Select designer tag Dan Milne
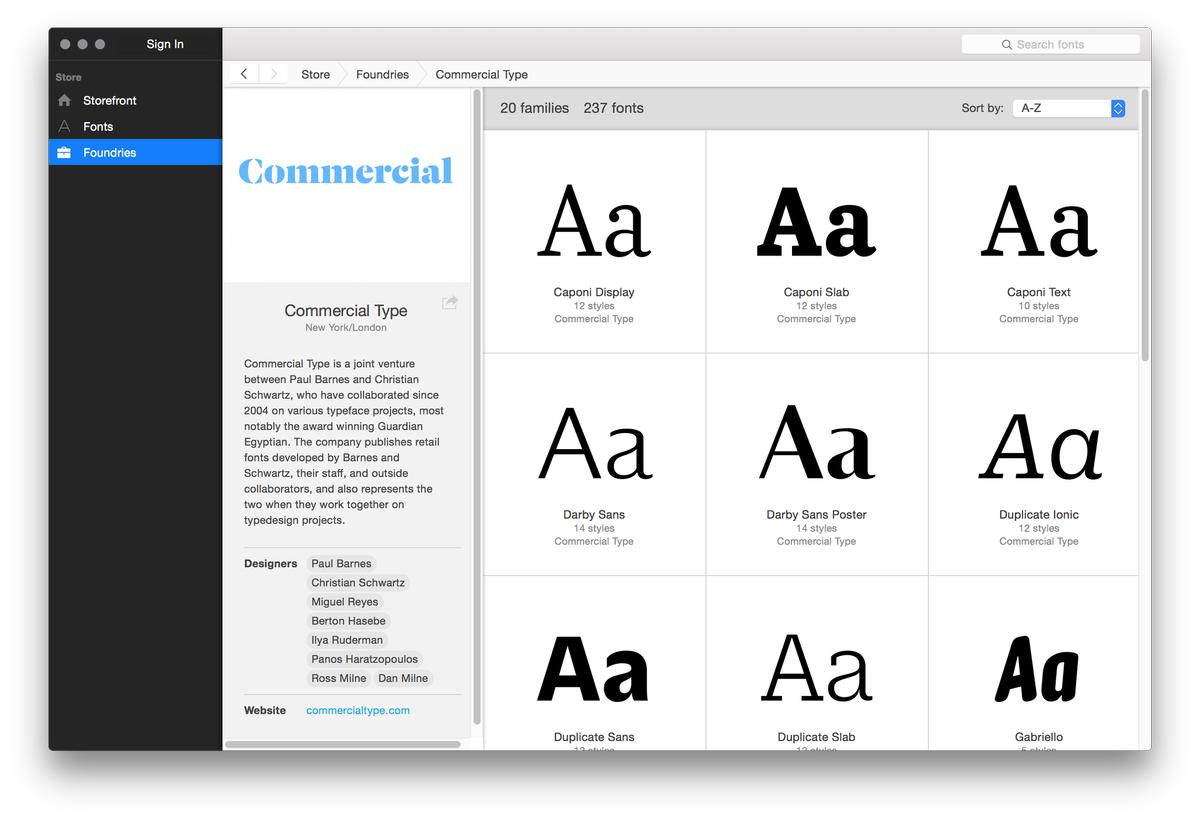The image size is (1200, 820). (403, 678)
